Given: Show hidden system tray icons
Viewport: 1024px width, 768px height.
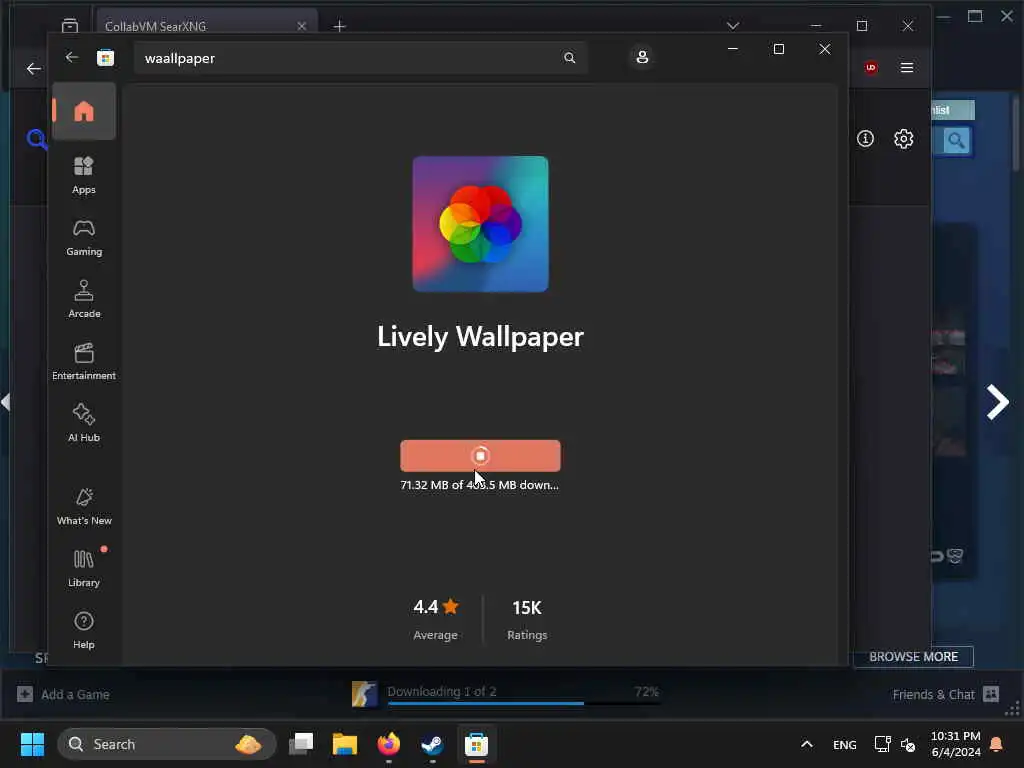Looking at the screenshot, I should [807, 744].
